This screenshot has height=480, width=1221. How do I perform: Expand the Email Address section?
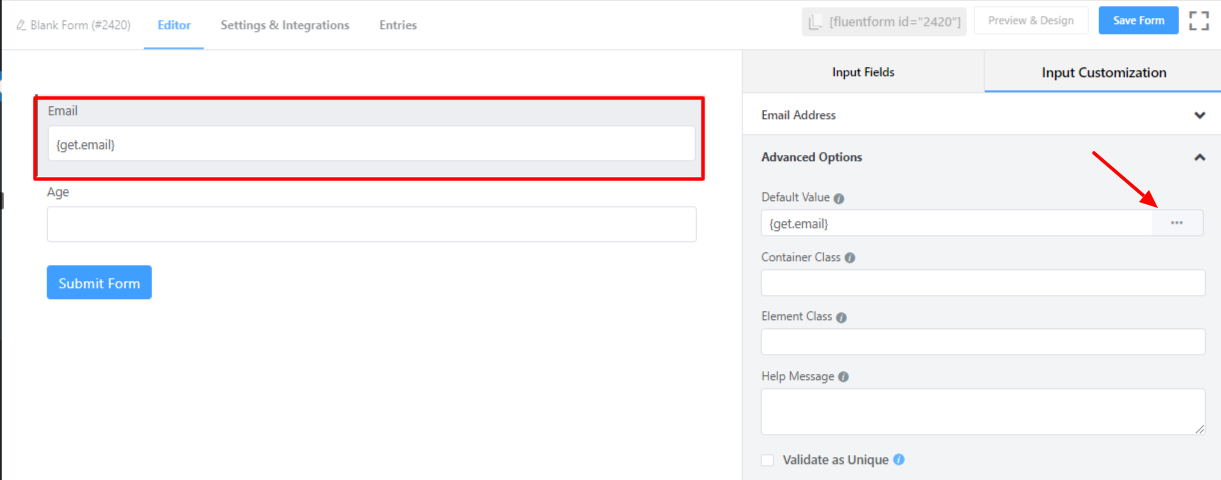pos(1199,115)
